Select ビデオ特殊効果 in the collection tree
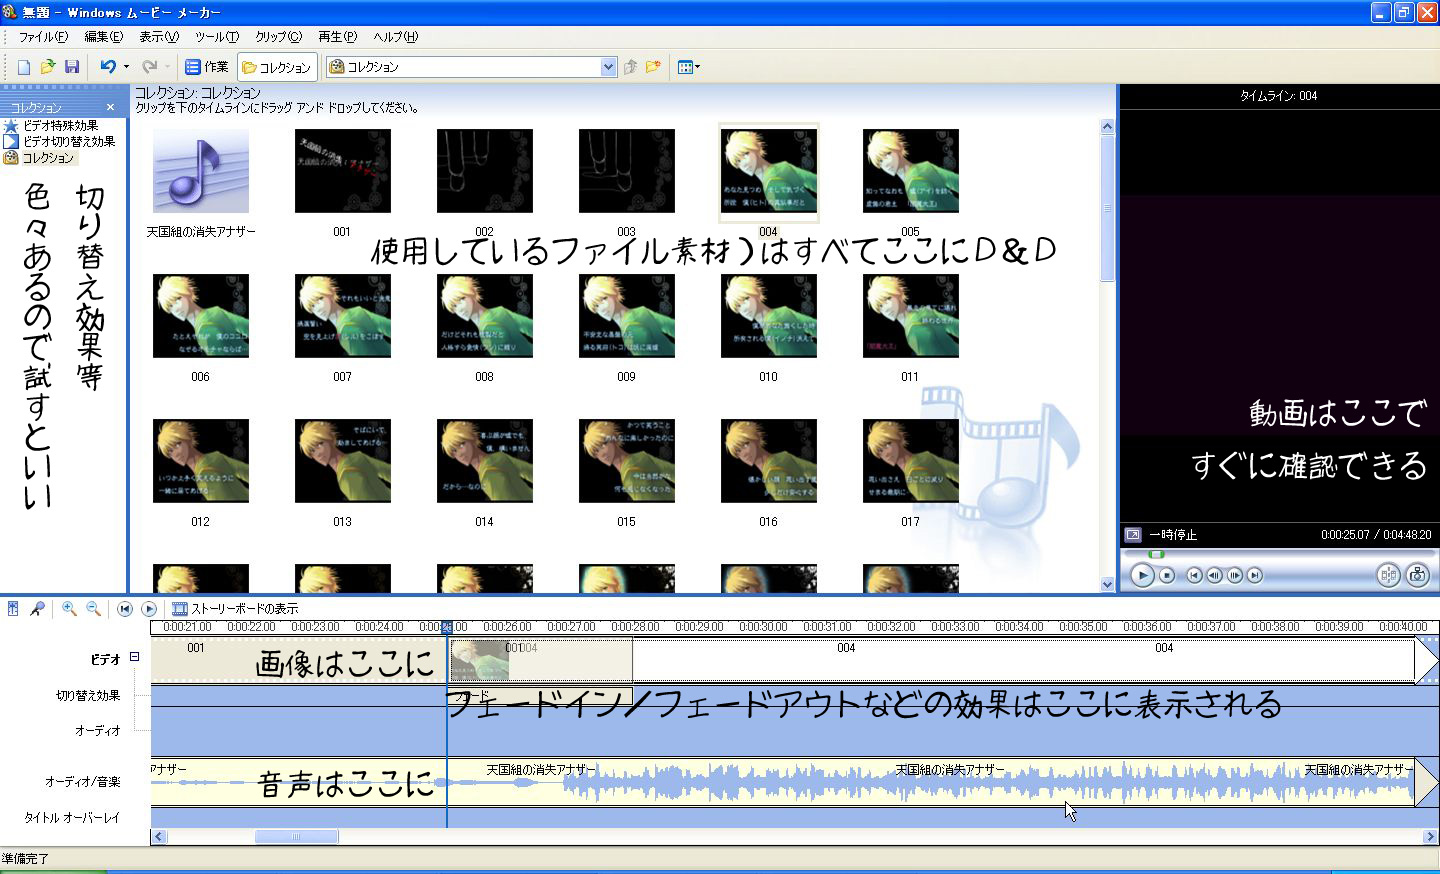Screen dimensions: 1440x874 coord(60,126)
